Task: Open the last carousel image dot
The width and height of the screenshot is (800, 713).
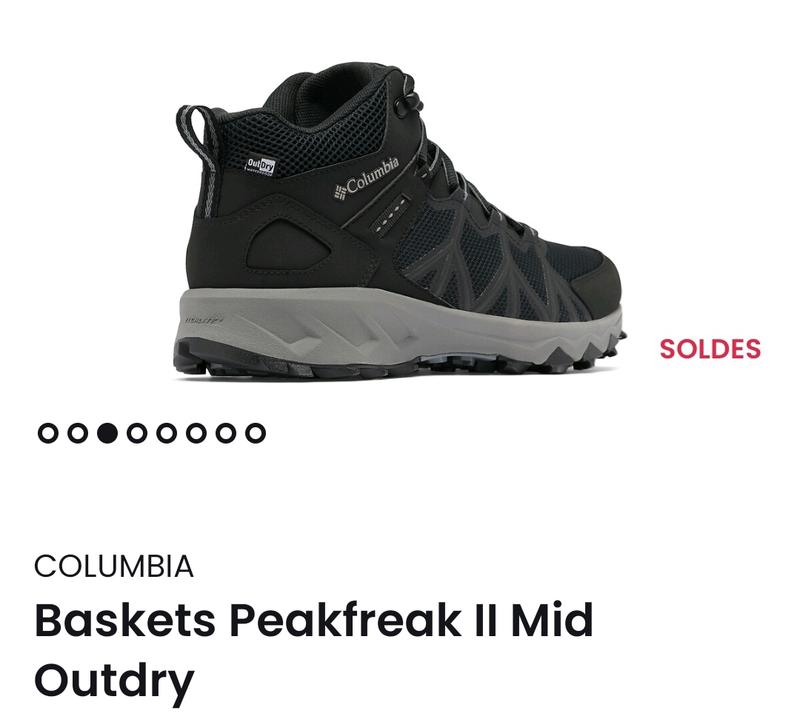Action: (255, 433)
